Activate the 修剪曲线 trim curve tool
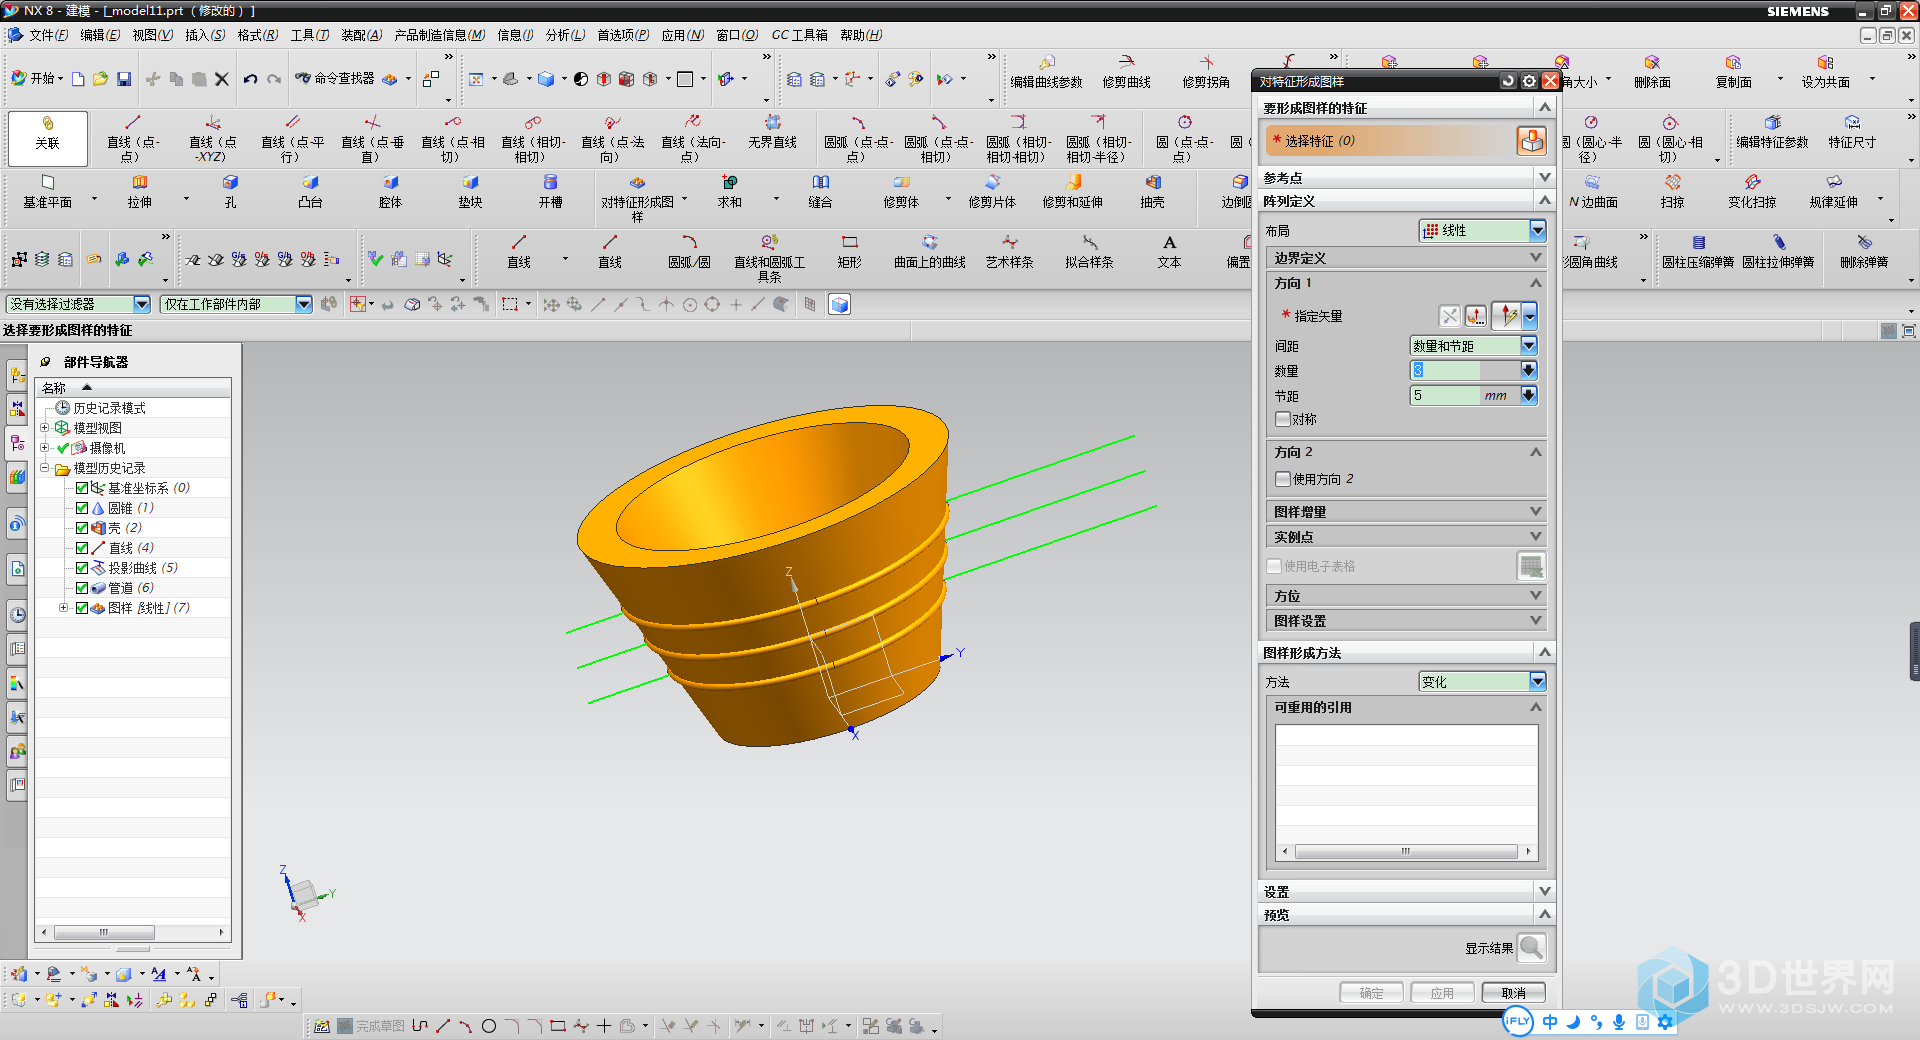This screenshot has height=1040, width=1920. pos(1126,72)
